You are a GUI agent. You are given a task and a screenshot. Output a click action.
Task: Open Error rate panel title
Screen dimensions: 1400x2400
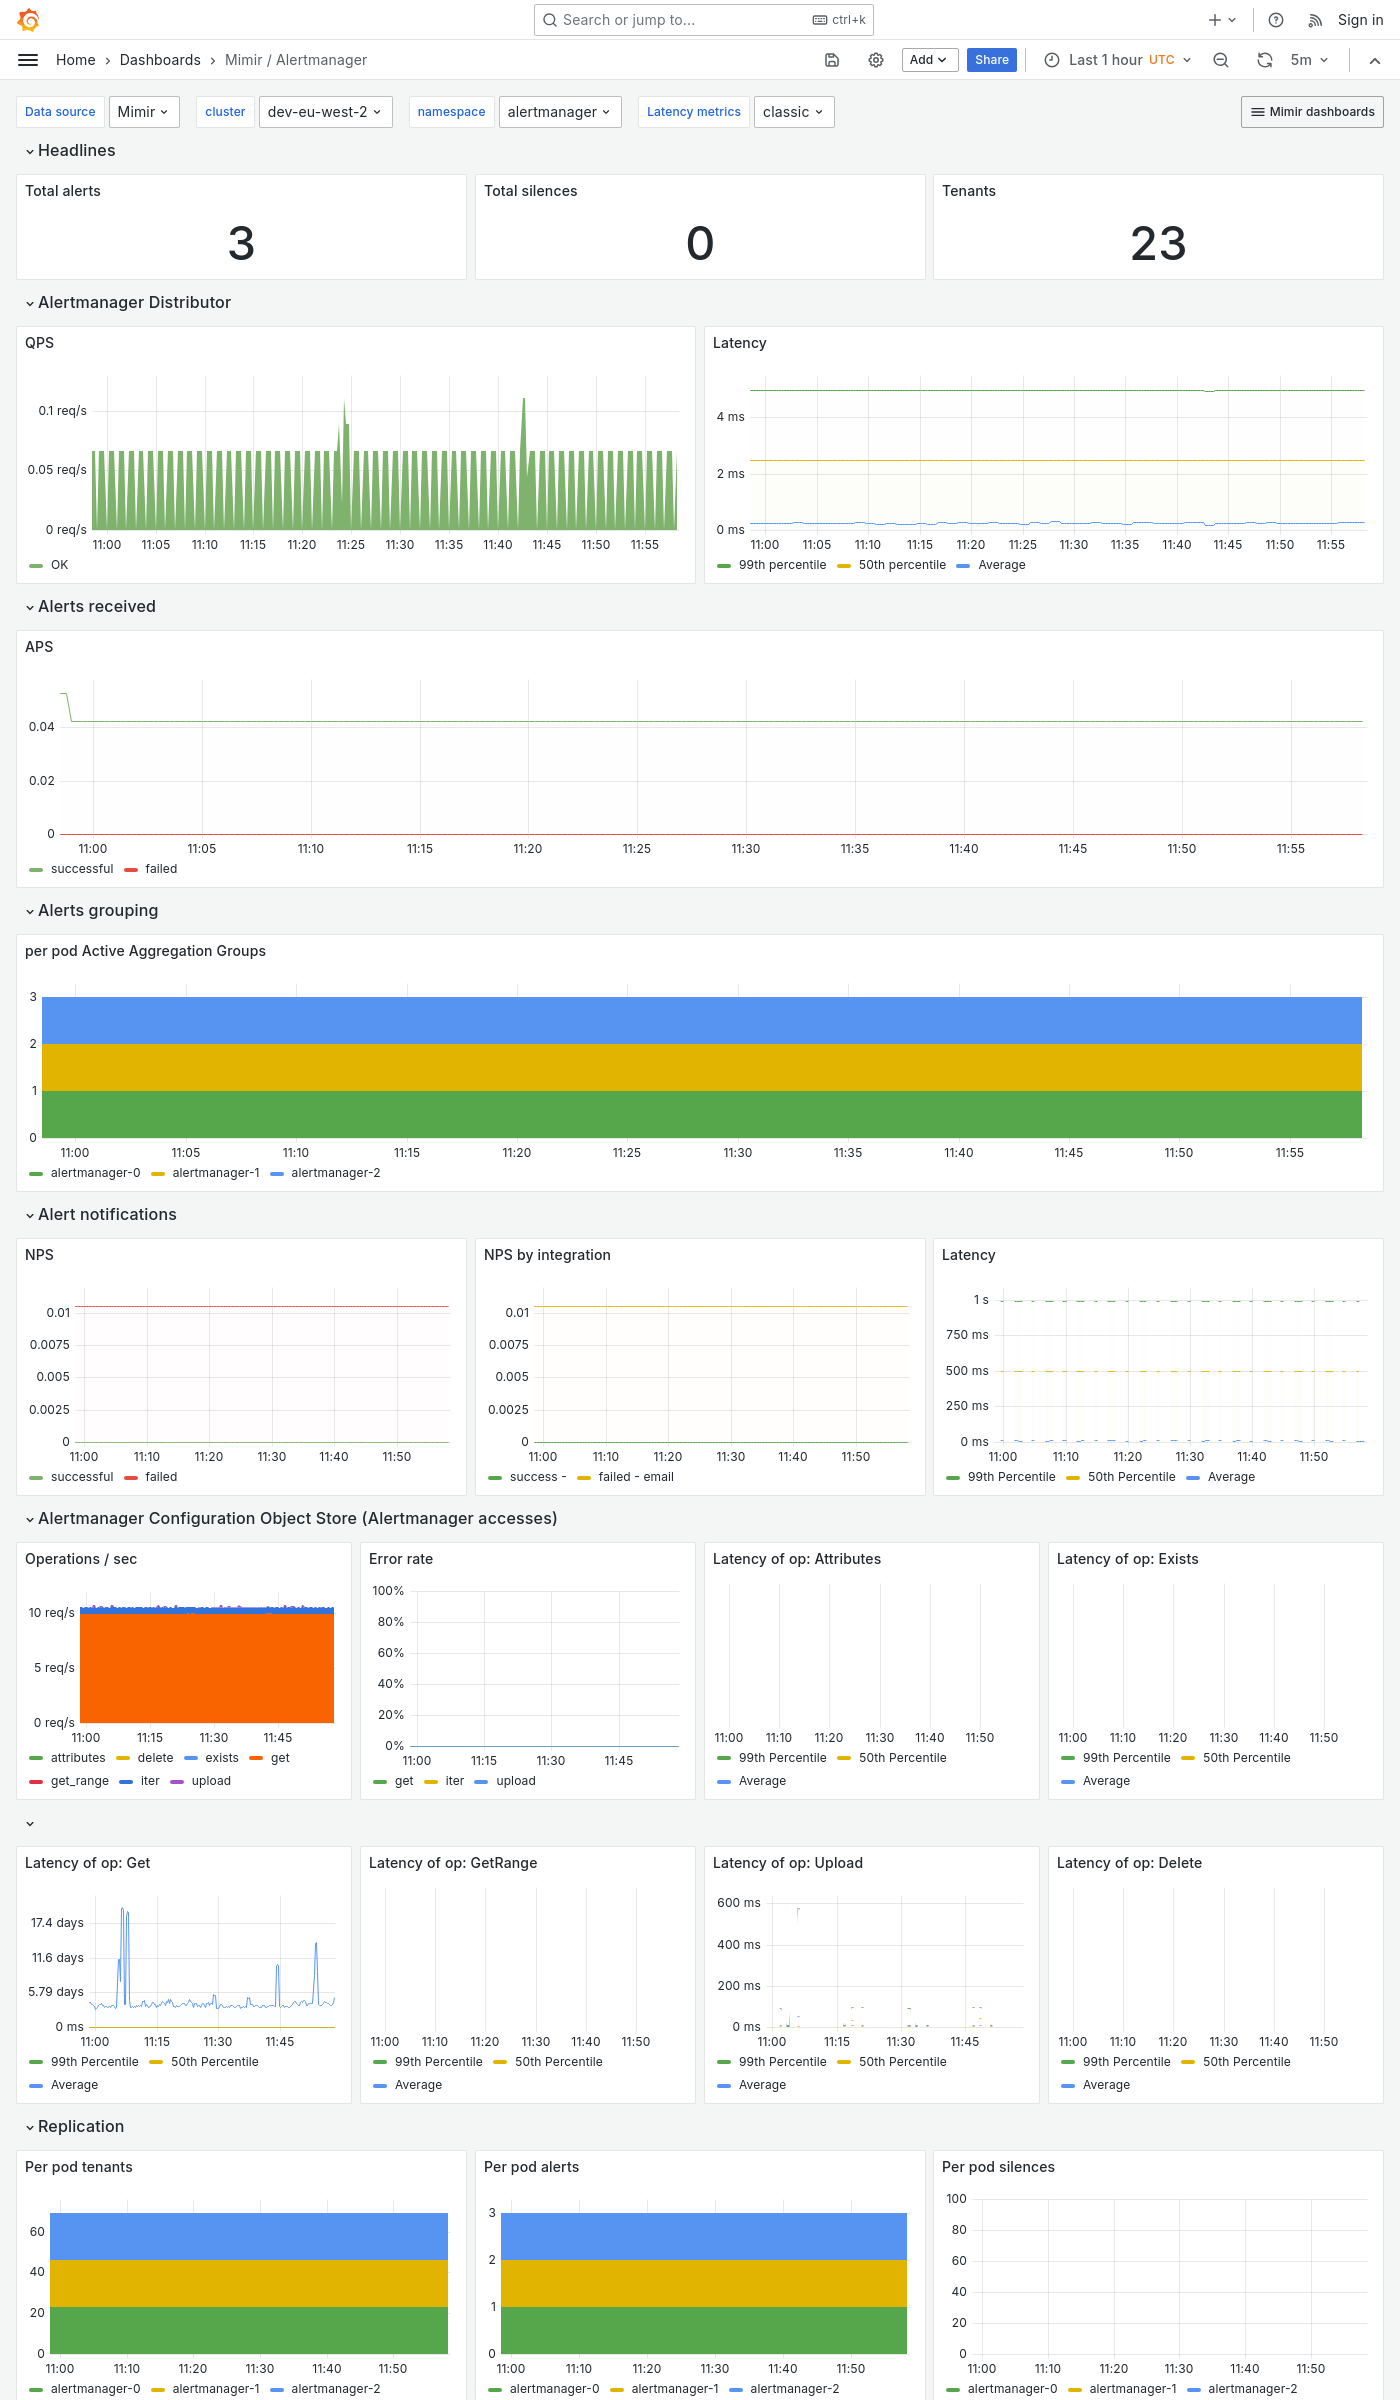pyautogui.click(x=401, y=1559)
